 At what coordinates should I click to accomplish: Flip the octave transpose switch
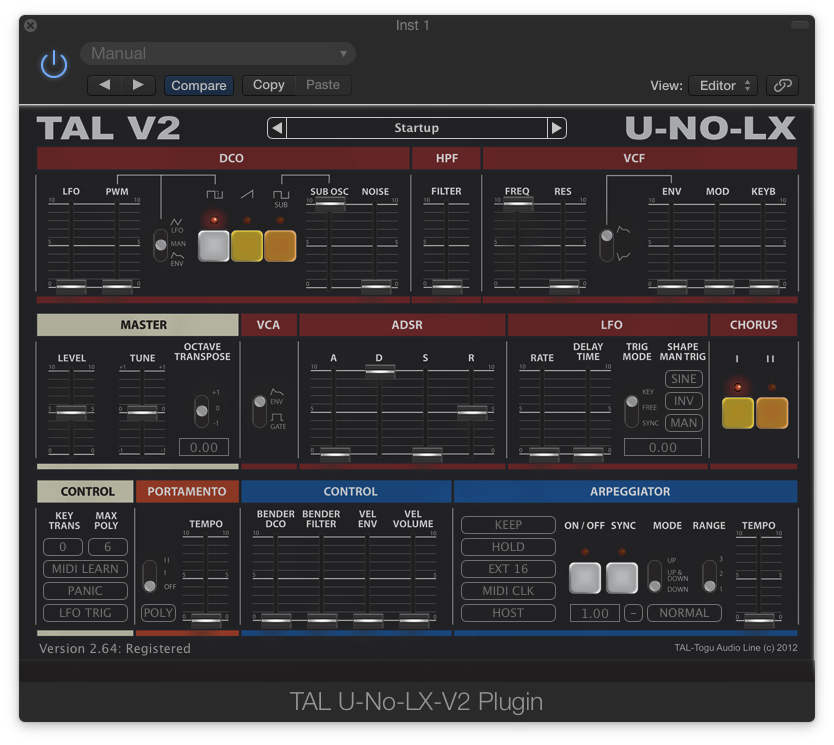point(202,411)
